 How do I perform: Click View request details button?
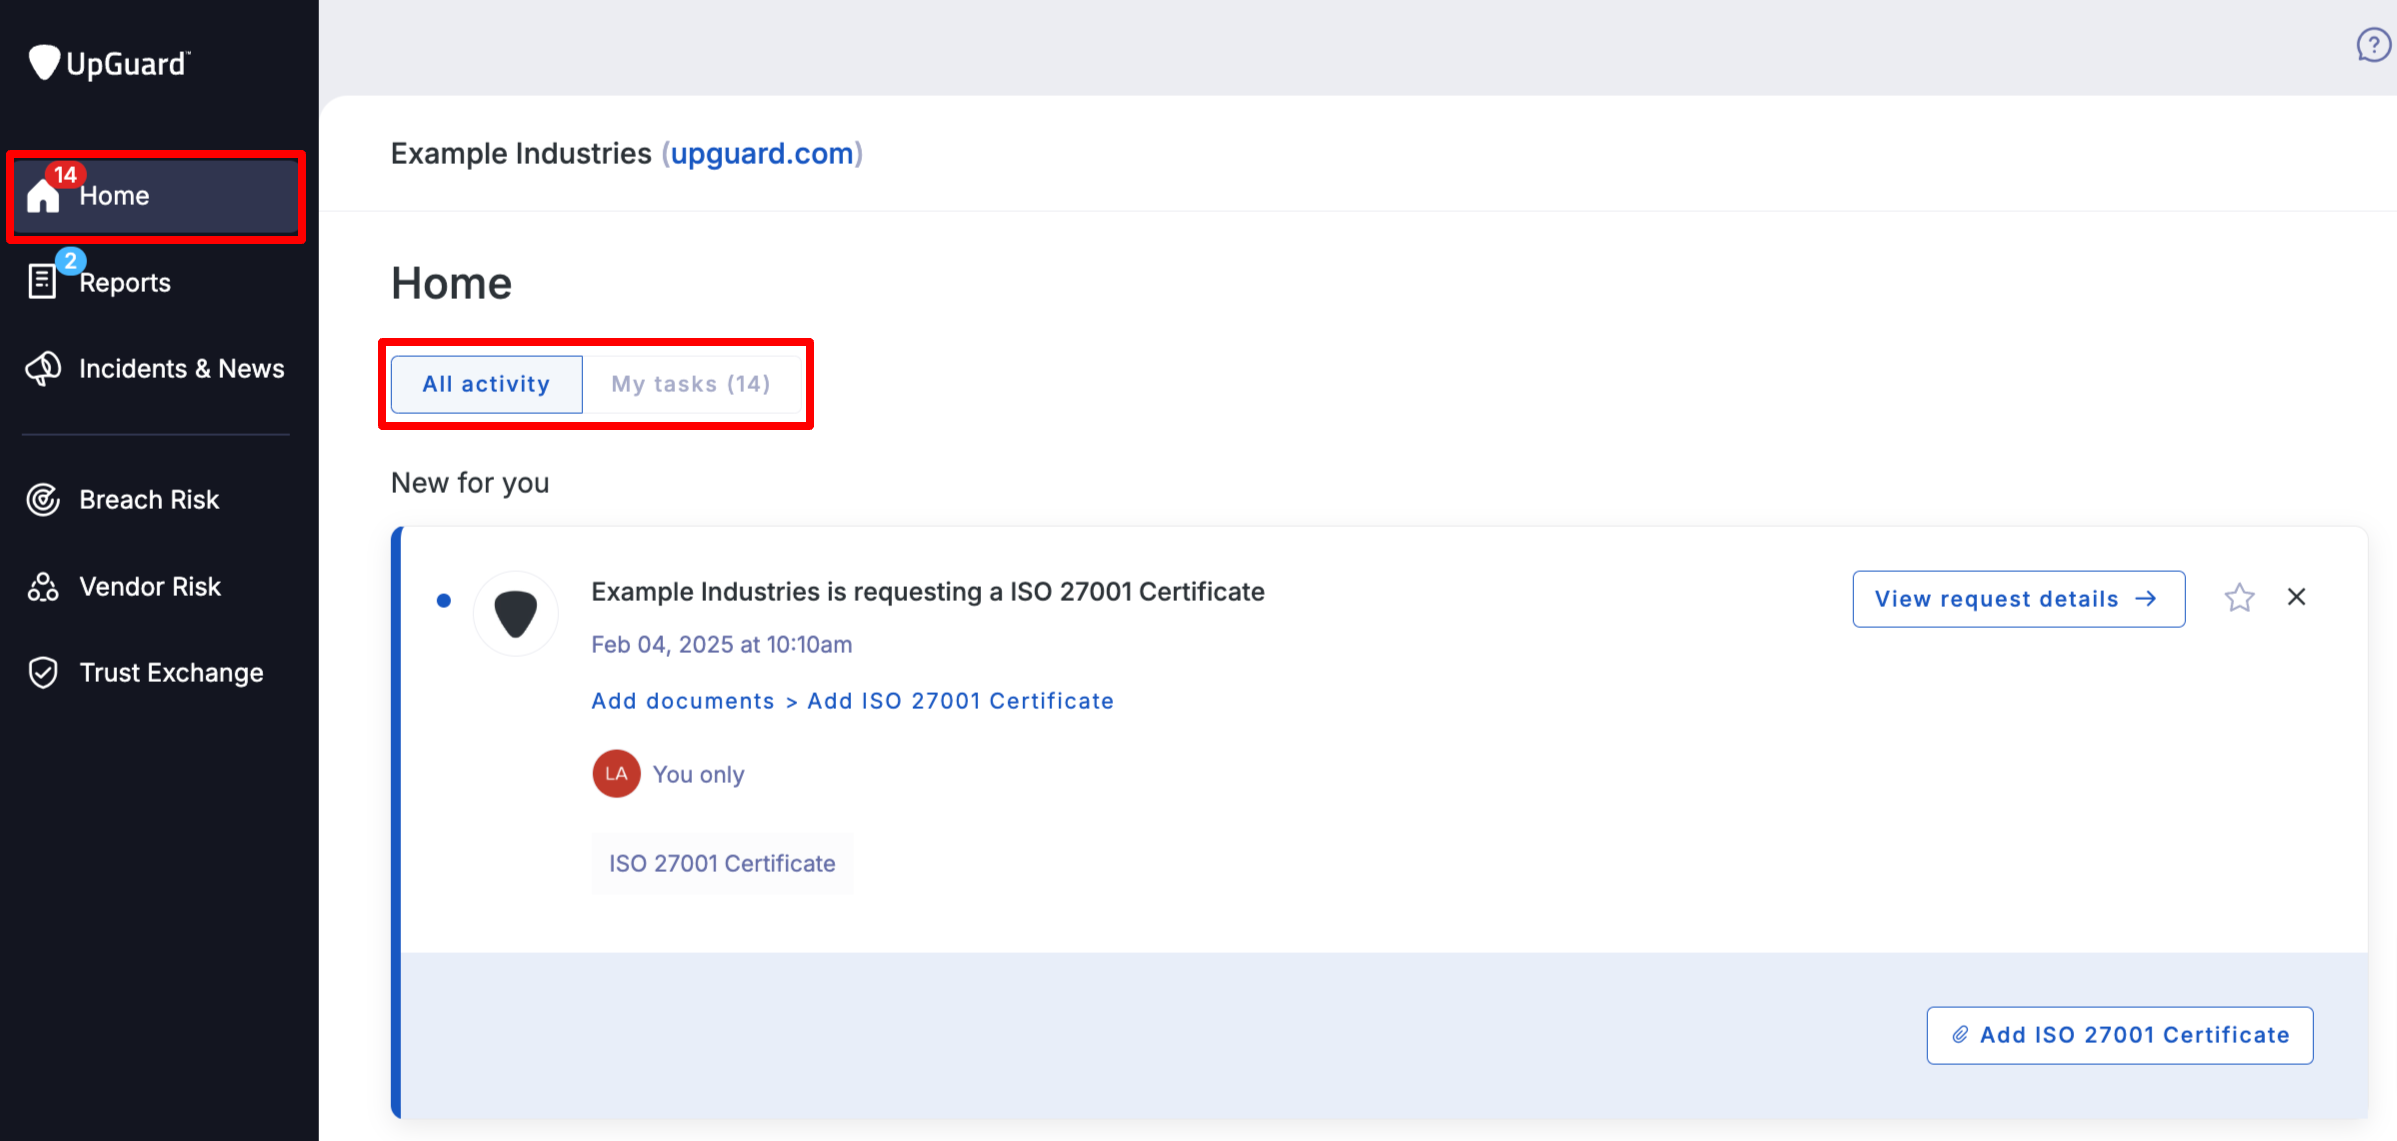point(2018,599)
